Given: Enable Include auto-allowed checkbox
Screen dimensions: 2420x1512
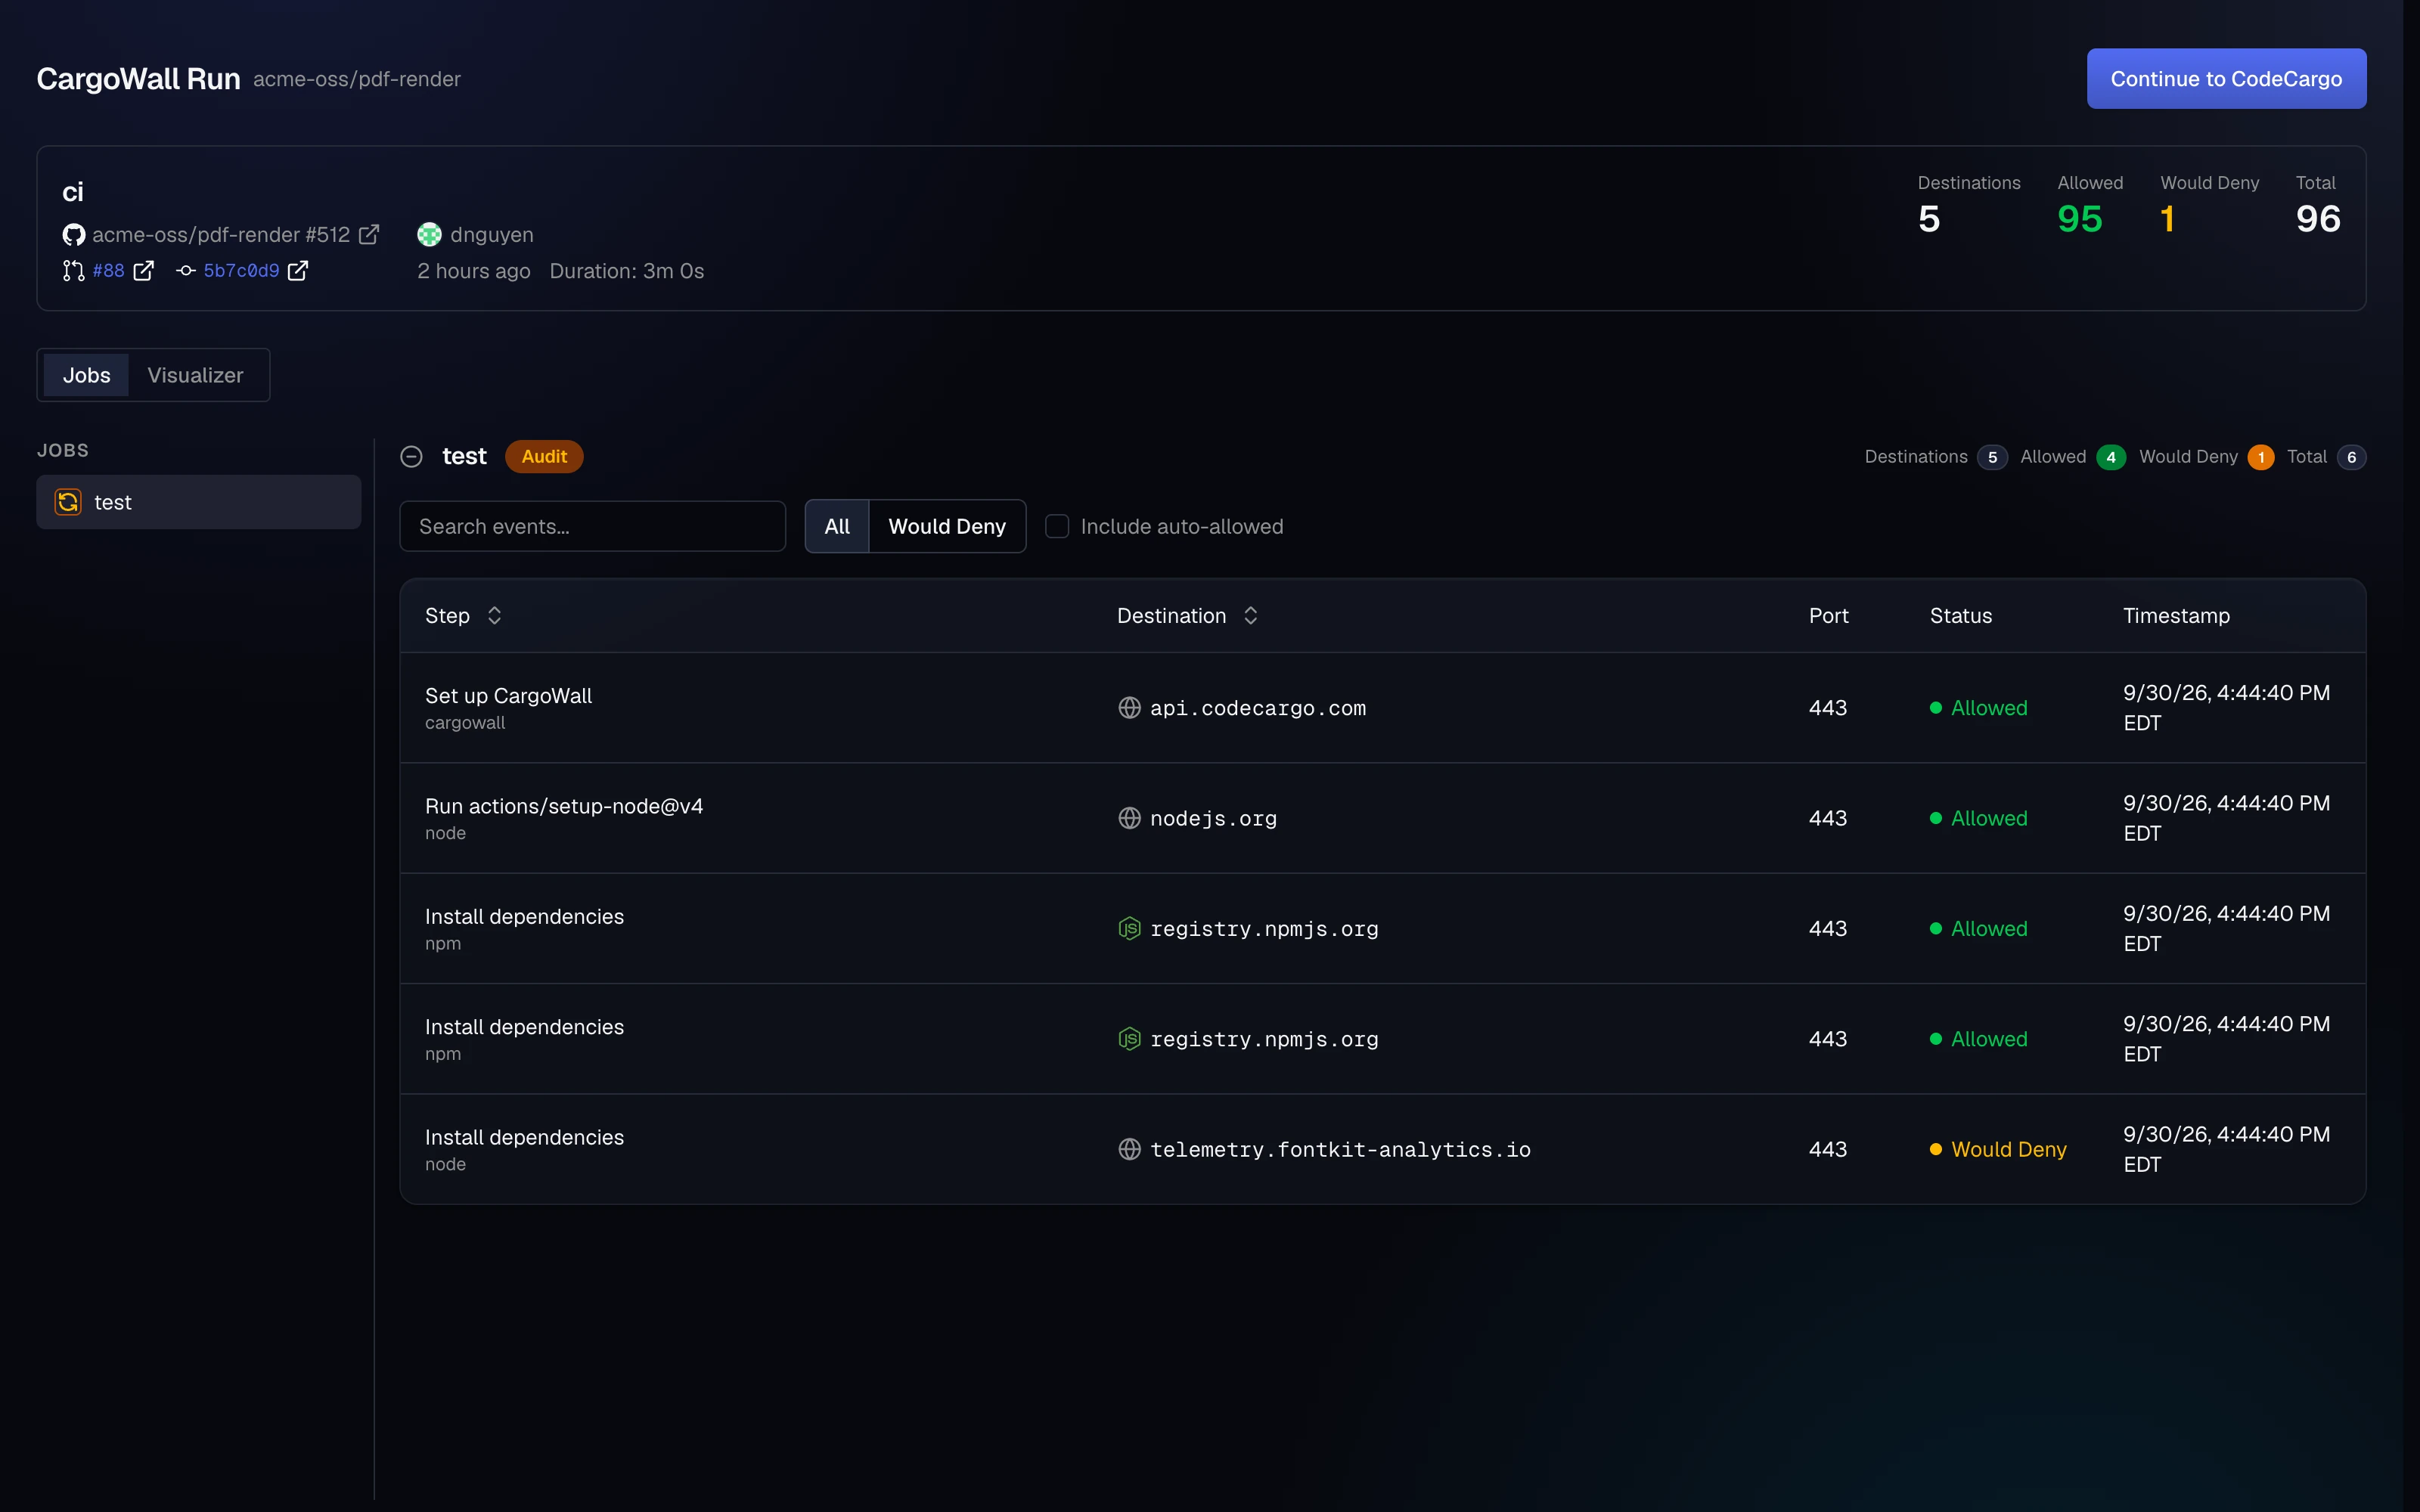Looking at the screenshot, I should [1057, 526].
